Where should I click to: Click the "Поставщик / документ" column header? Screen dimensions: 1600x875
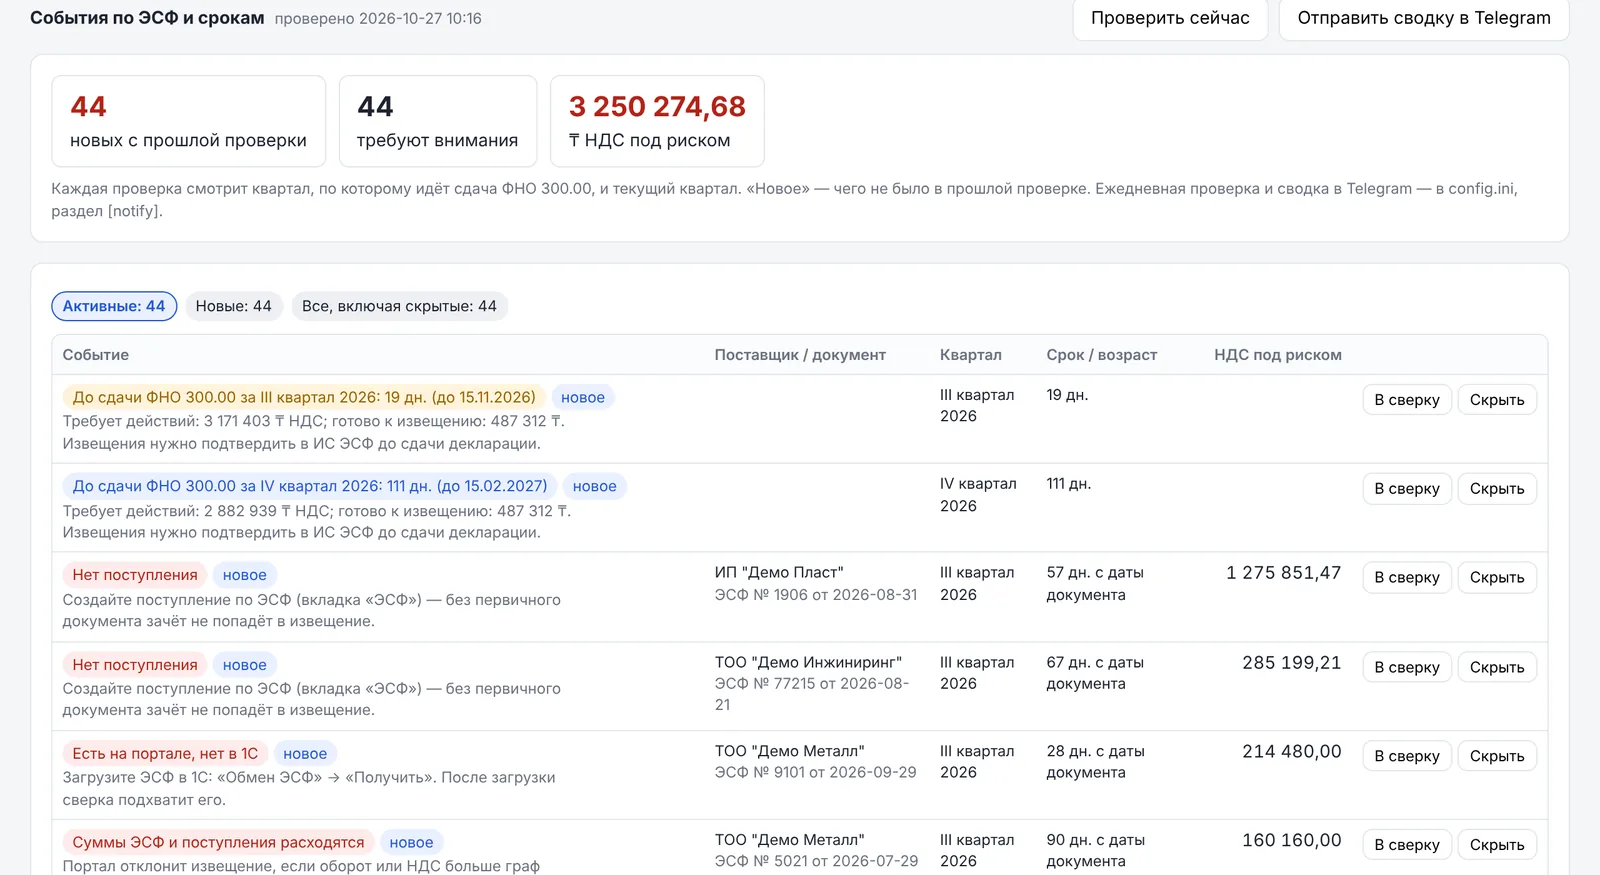(x=800, y=355)
